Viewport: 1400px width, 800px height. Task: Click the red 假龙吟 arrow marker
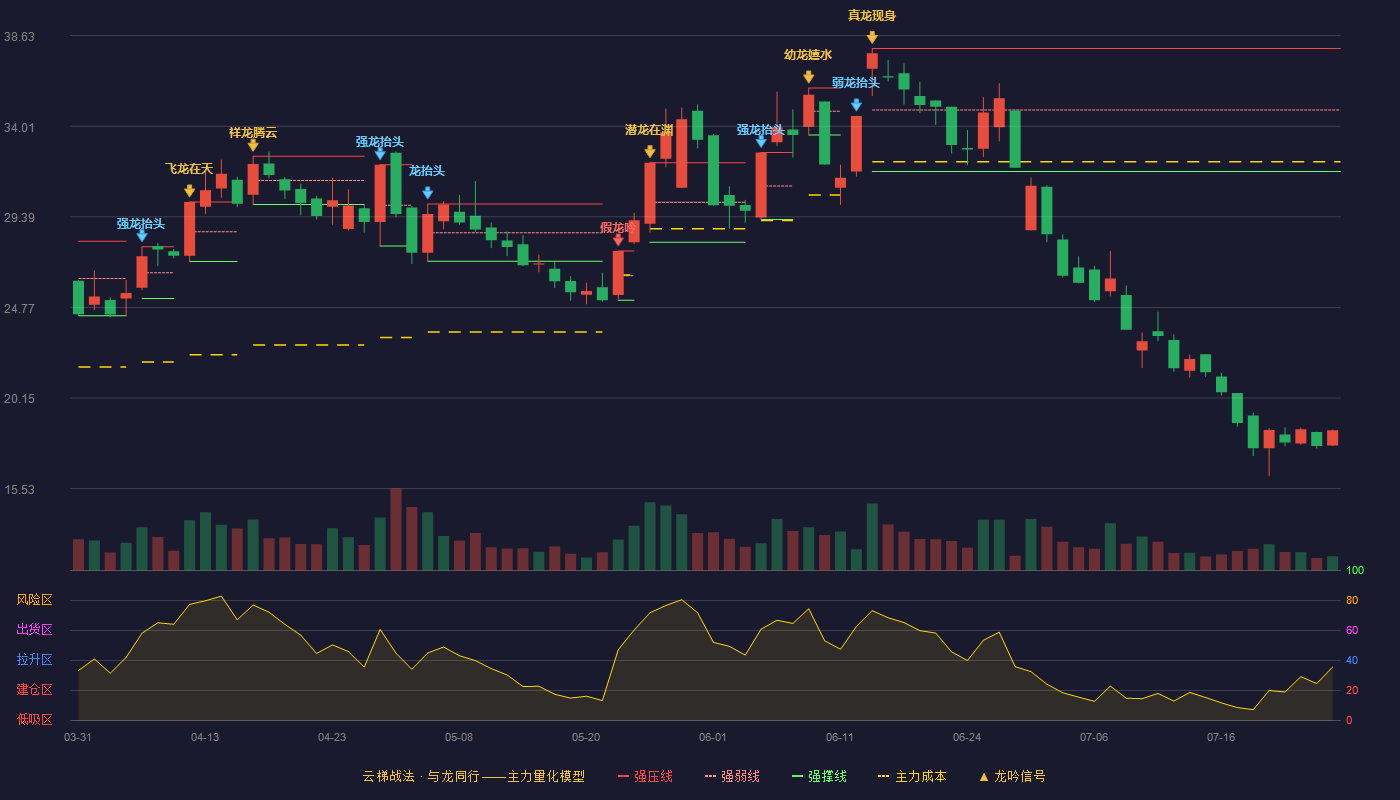618,240
